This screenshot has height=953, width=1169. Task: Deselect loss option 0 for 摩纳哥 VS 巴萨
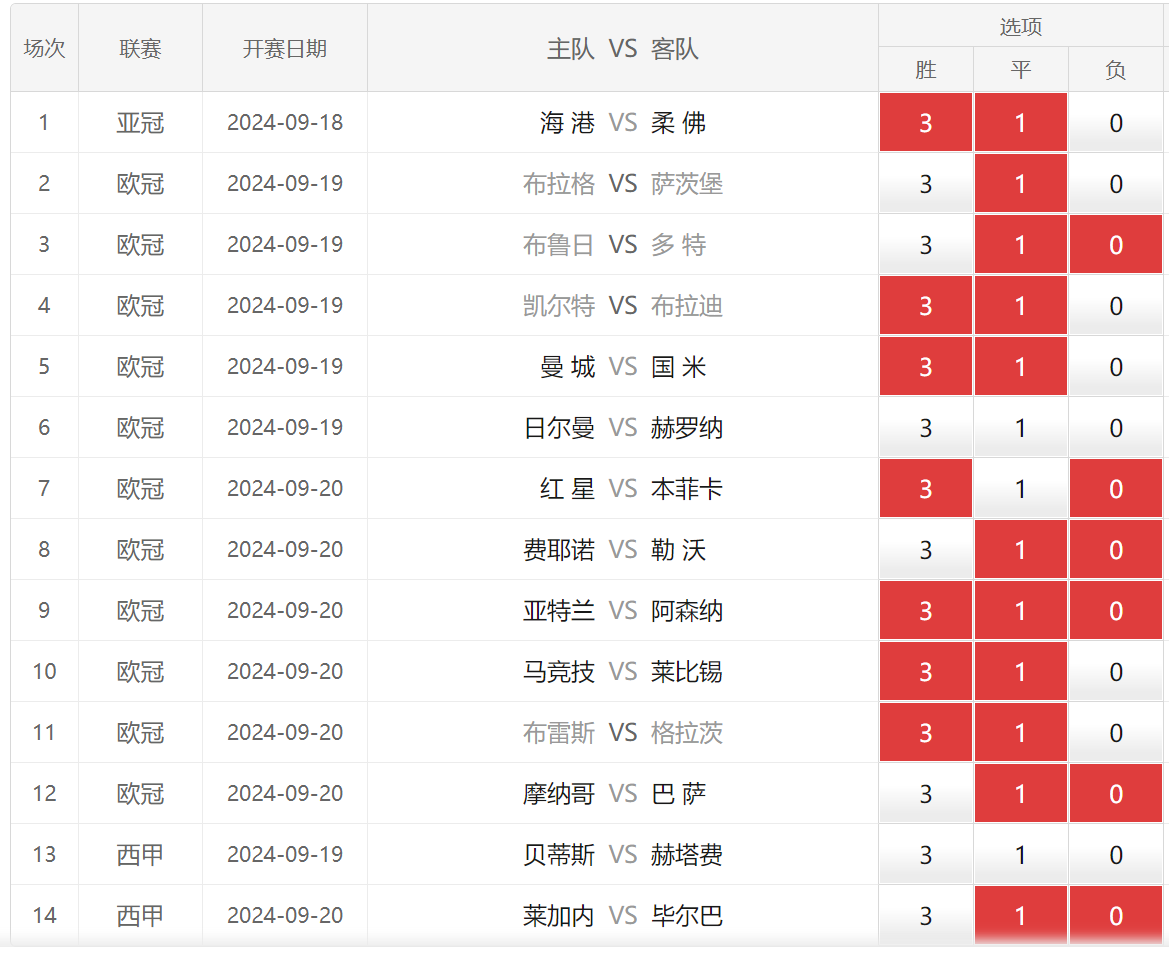click(1115, 794)
